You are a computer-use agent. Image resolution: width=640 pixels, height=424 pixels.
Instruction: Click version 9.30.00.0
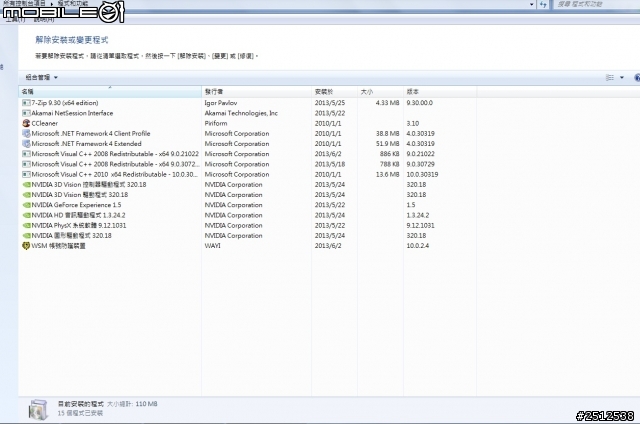point(420,103)
